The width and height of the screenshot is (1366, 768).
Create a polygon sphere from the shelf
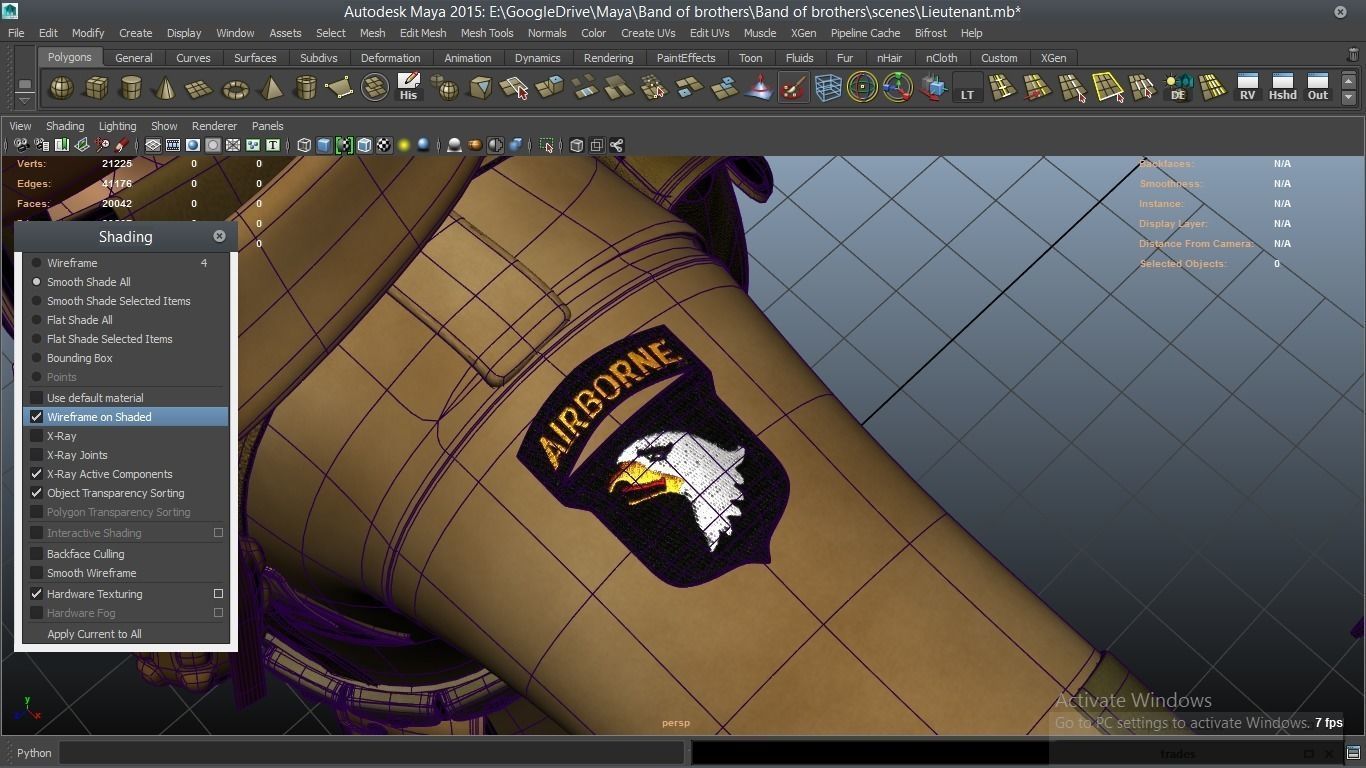coord(61,89)
